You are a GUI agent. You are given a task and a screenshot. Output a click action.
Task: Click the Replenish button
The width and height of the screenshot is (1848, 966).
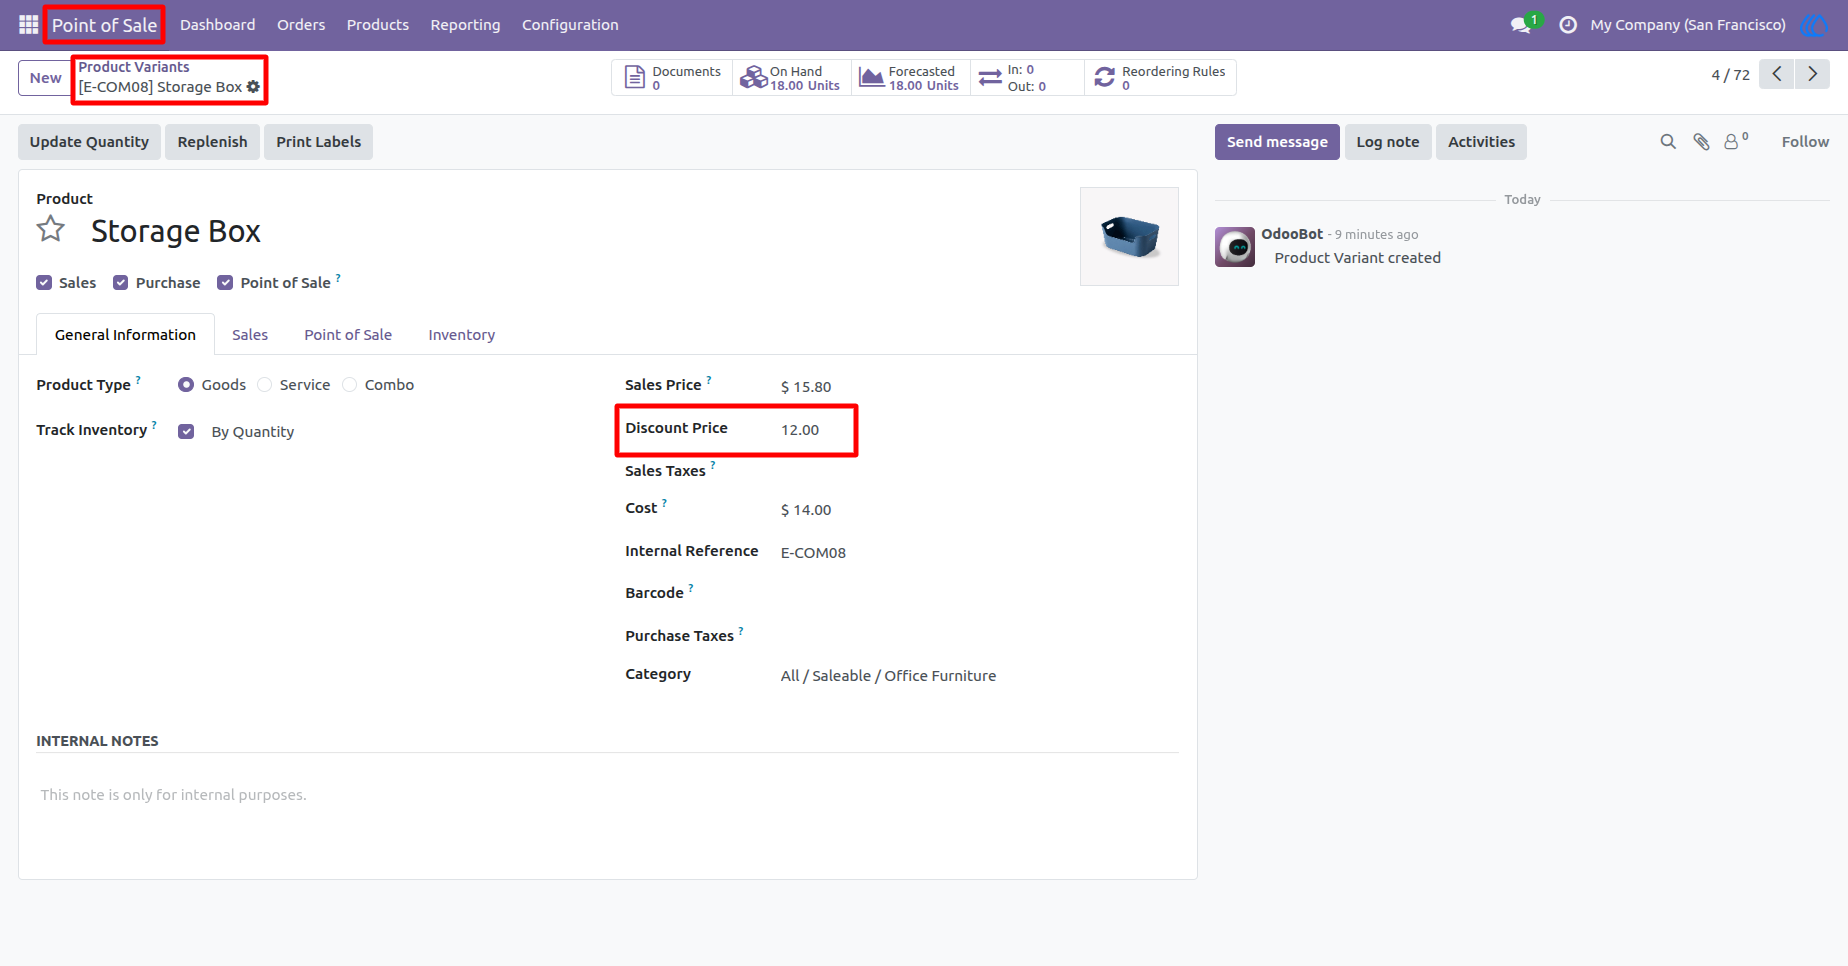[212, 142]
